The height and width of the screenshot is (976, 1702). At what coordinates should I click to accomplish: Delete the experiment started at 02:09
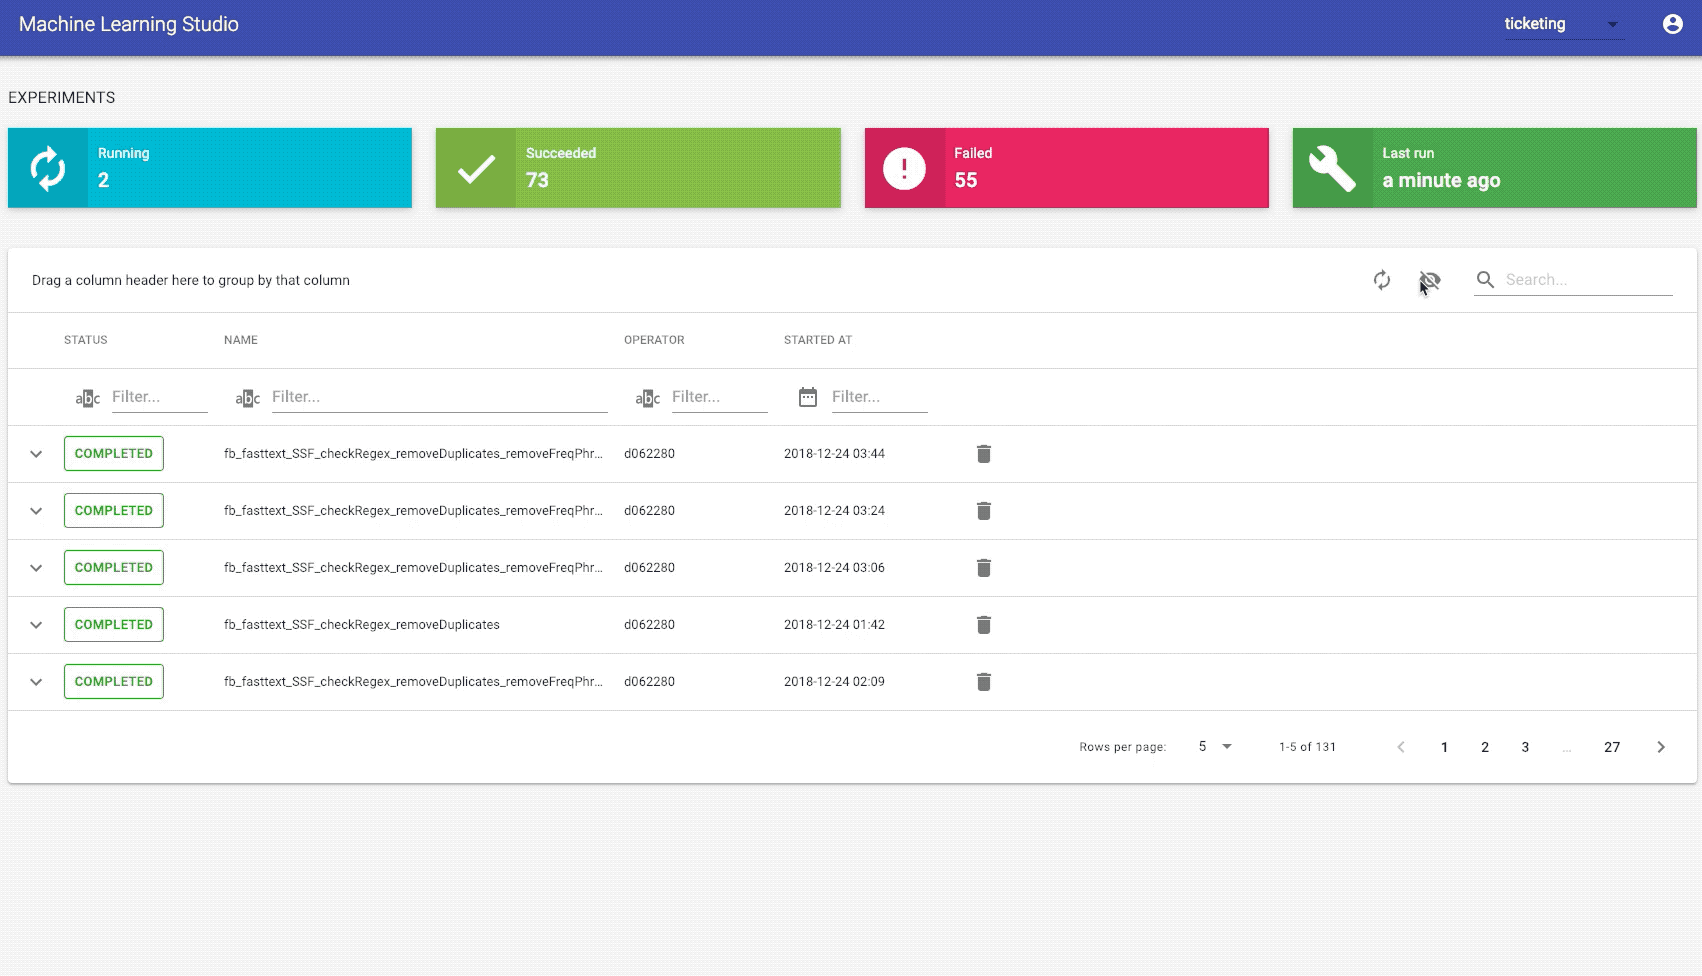tap(984, 682)
